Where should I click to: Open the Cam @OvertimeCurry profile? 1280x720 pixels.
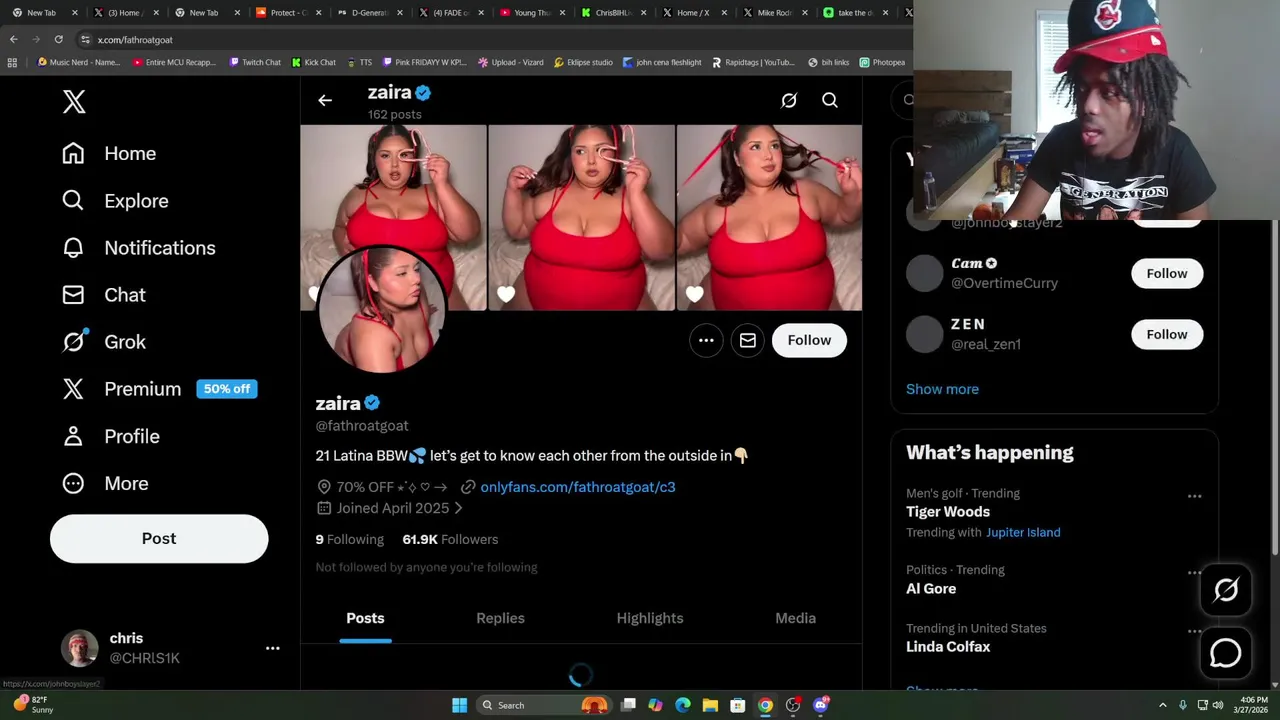(1004, 273)
